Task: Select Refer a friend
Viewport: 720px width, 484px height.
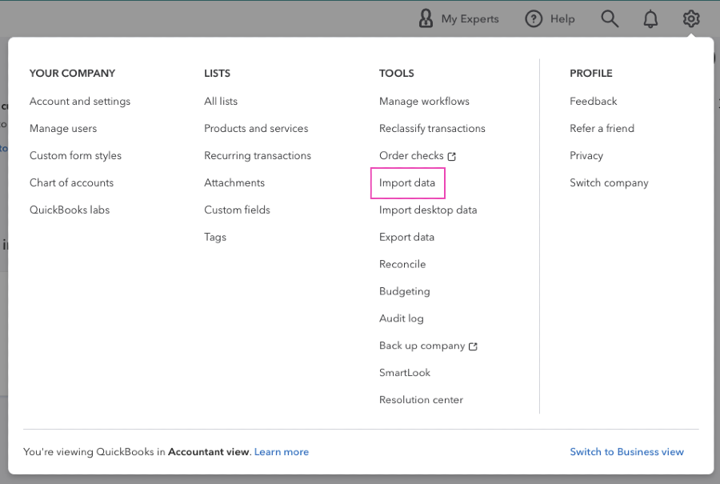Action: click(602, 128)
